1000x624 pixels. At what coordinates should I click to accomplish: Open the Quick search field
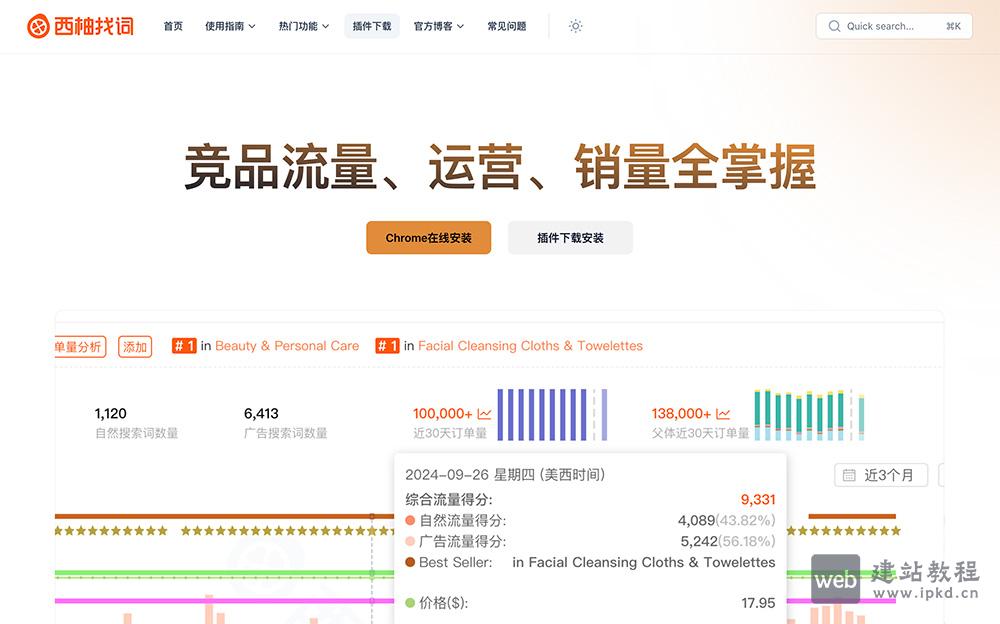(x=894, y=26)
